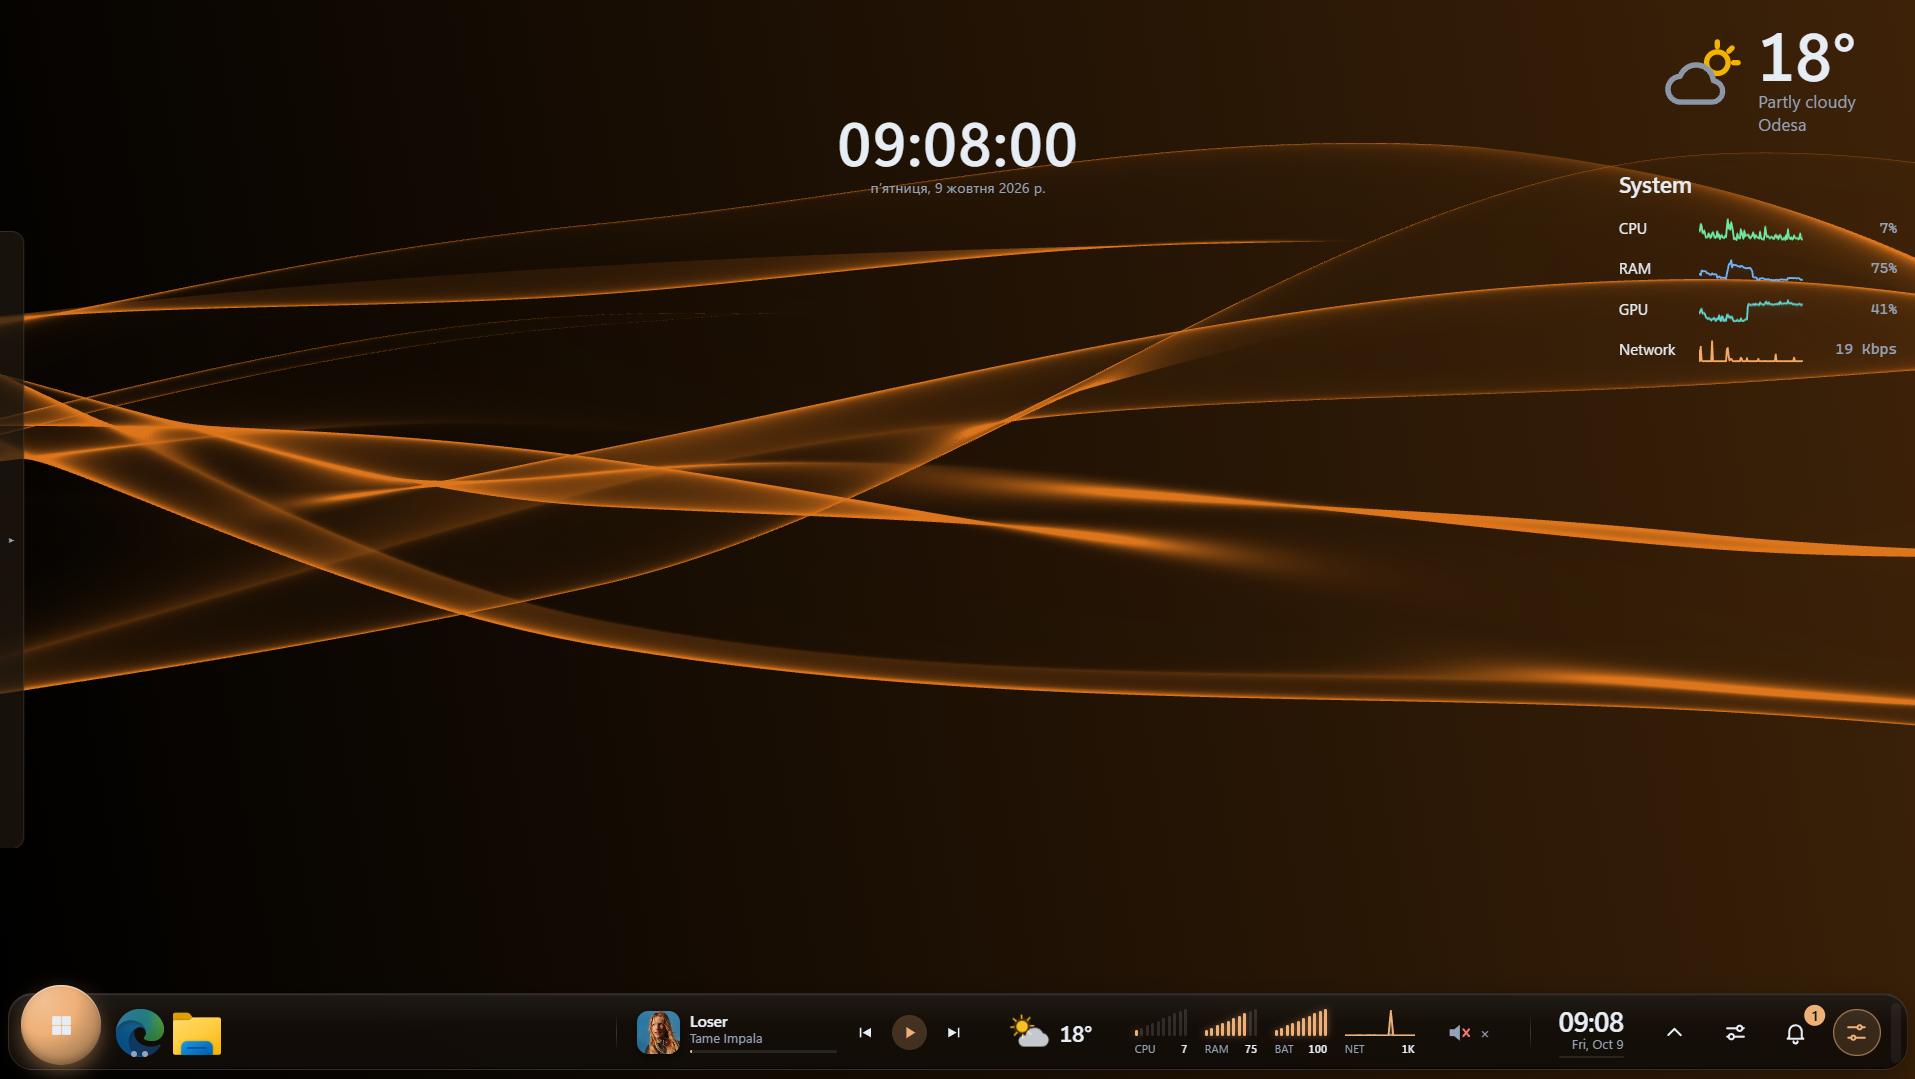This screenshot has width=1915, height=1079.
Task: Click the Network activity graph in the System widget
Action: [1751, 350]
